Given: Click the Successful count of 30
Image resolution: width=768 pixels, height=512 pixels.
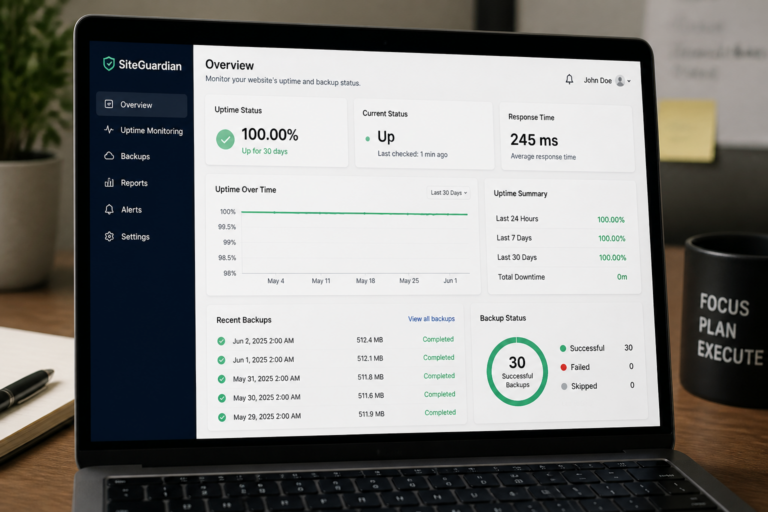Looking at the screenshot, I should point(628,348).
